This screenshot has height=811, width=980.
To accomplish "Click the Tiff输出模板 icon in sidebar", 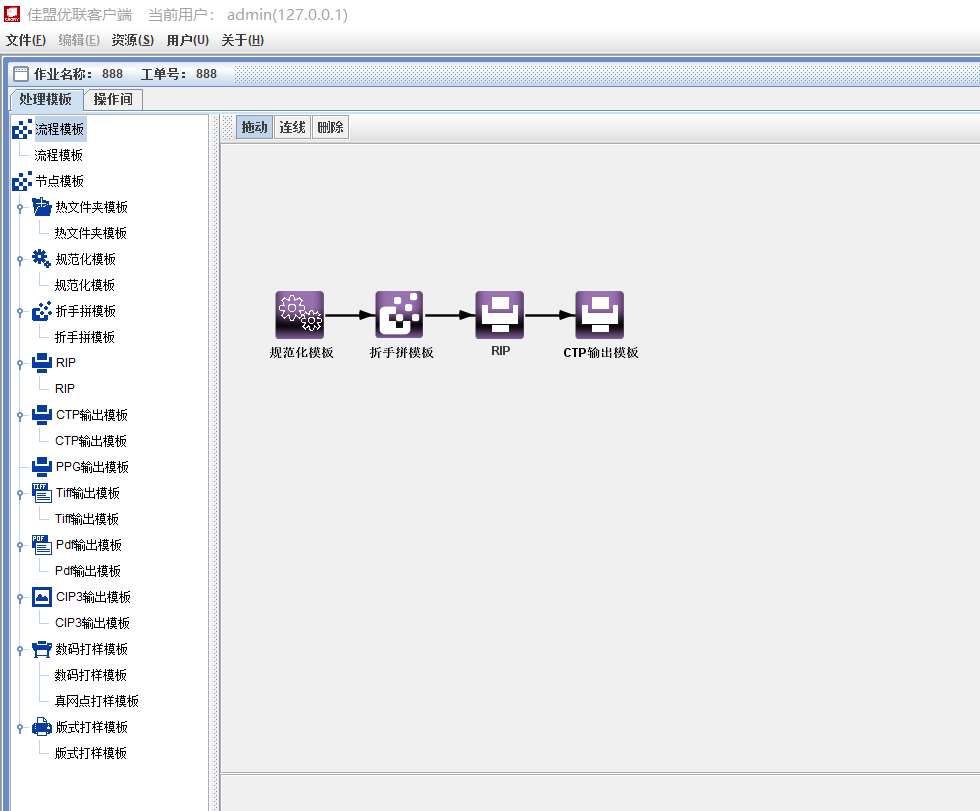I will (x=41, y=493).
